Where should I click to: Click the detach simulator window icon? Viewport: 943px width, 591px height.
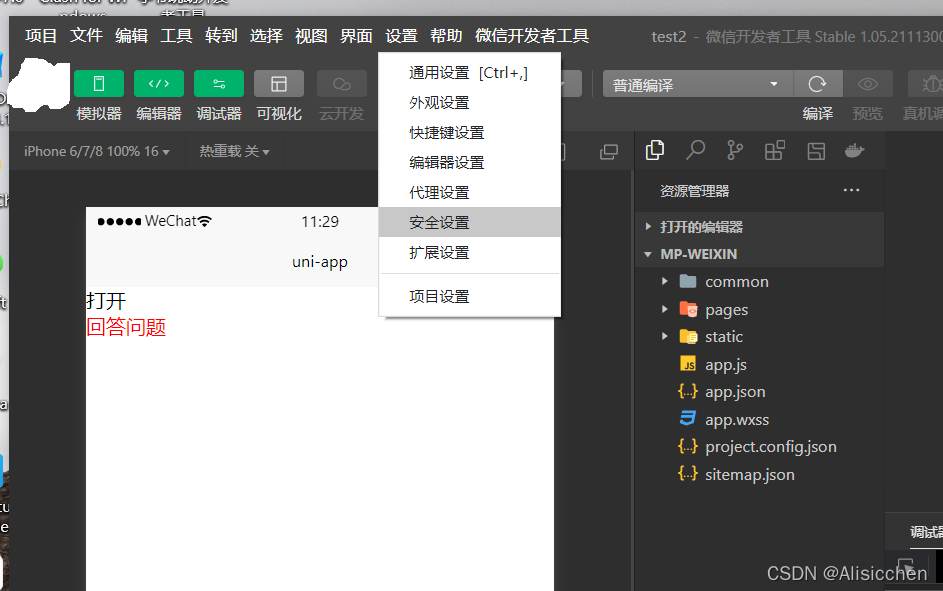[609, 152]
